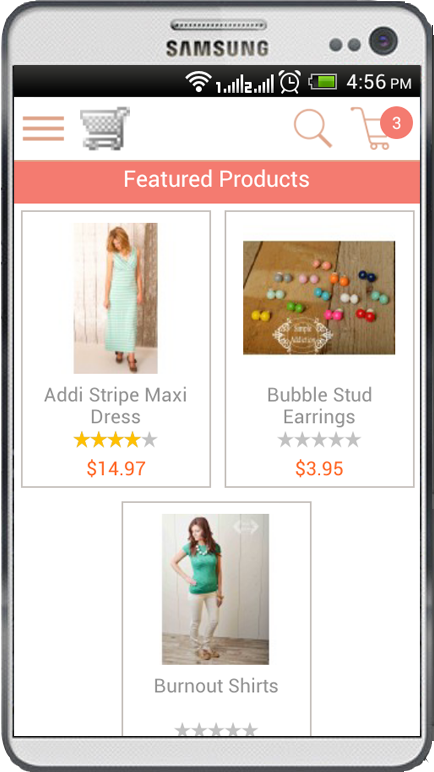Click the Burnout Shirts title

(216, 686)
